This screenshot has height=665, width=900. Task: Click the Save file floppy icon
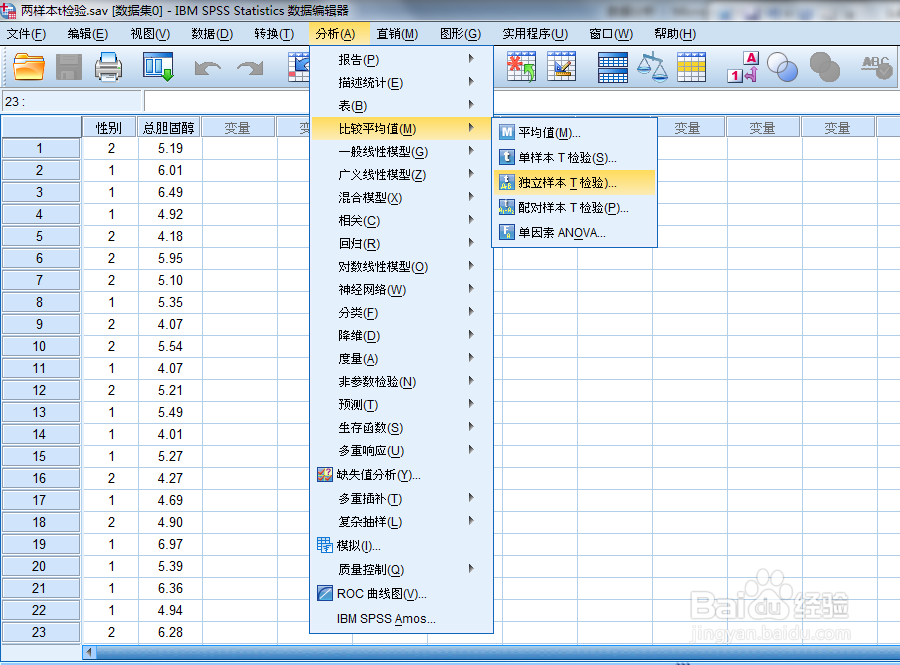[69, 67]
